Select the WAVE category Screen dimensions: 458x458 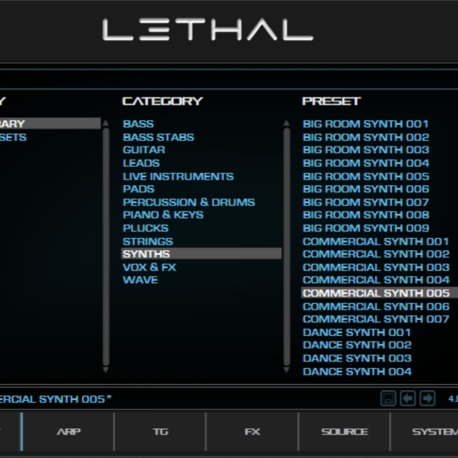140,280
